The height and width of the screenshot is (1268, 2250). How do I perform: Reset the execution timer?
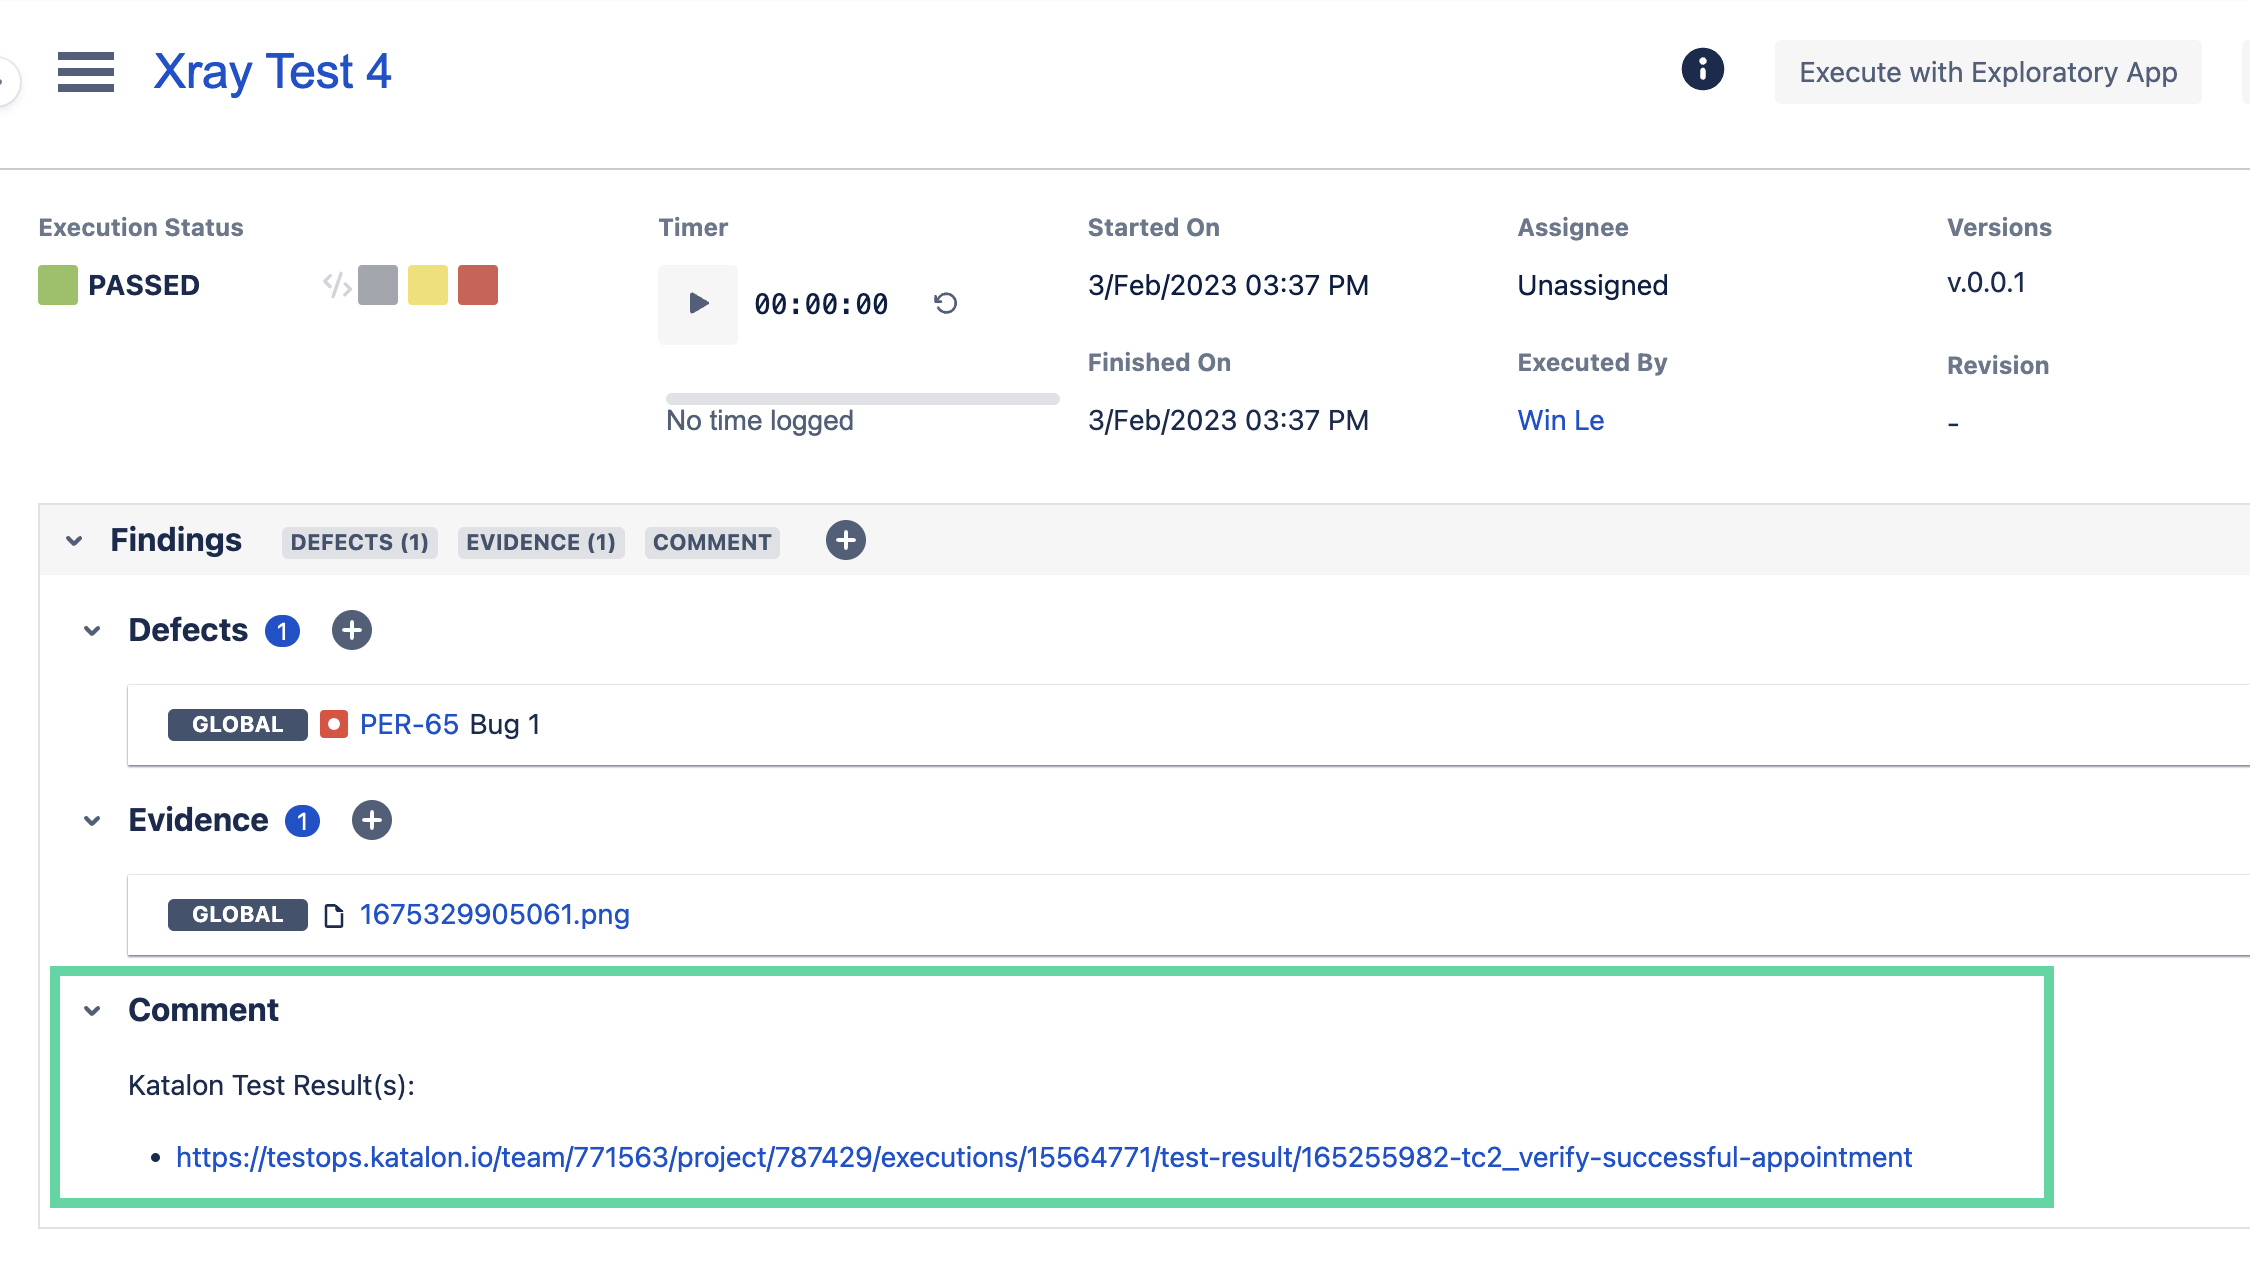click(x=944, y=303)
